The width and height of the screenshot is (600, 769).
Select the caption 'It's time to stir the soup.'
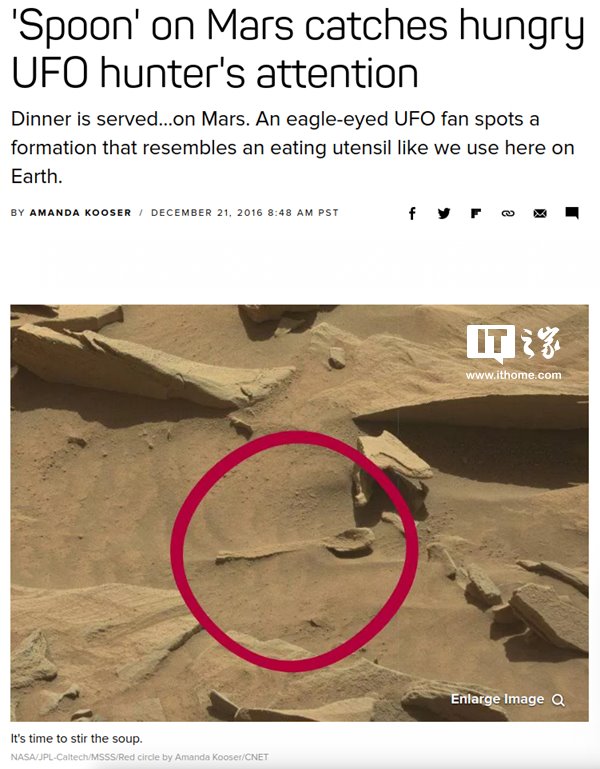(x=77, y=739)
